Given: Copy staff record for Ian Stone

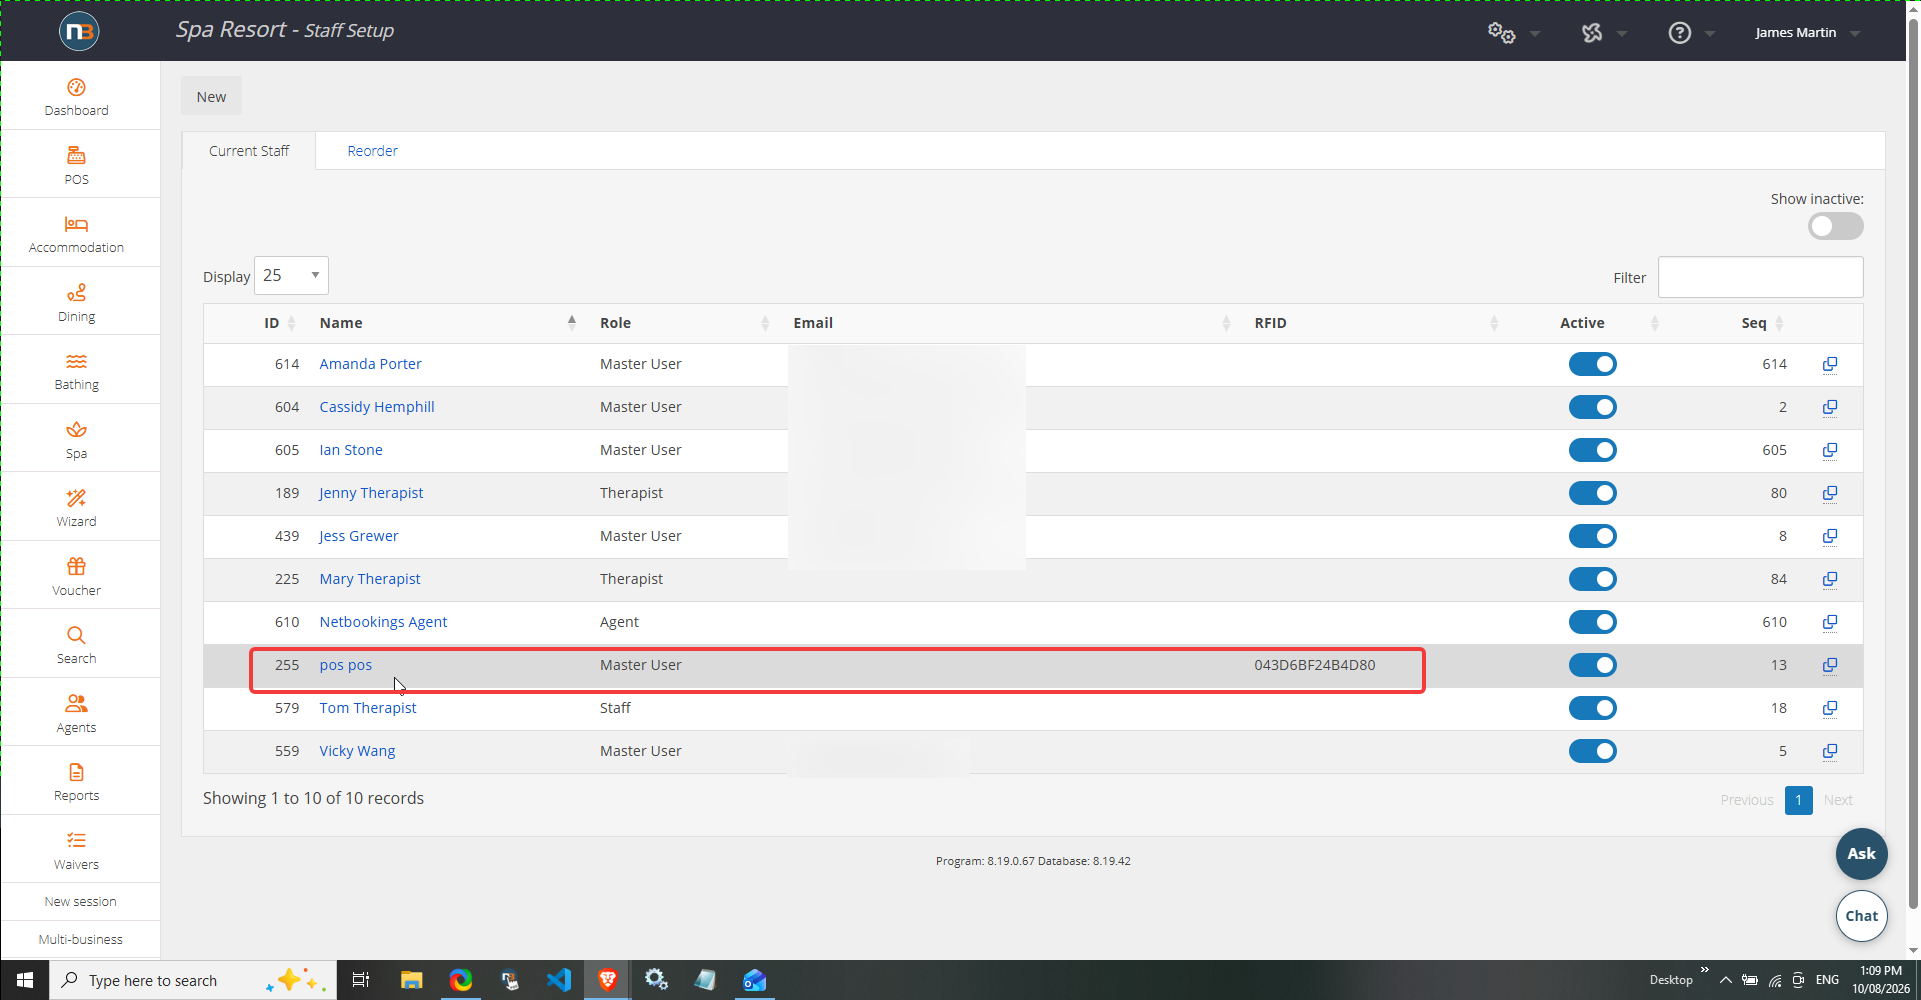Looking at the screenshot, I should [1830, 450].
